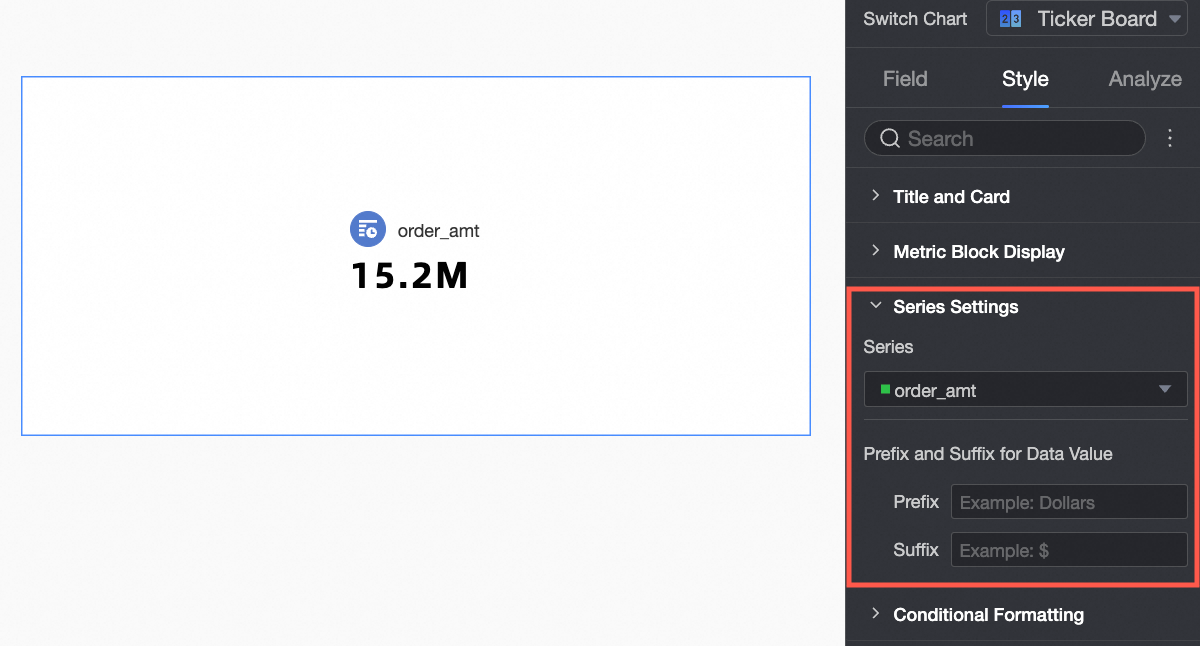Click the 15.2M value in the chart
The height and width of the screenshot is (646, 1200).
coord(410,277)
